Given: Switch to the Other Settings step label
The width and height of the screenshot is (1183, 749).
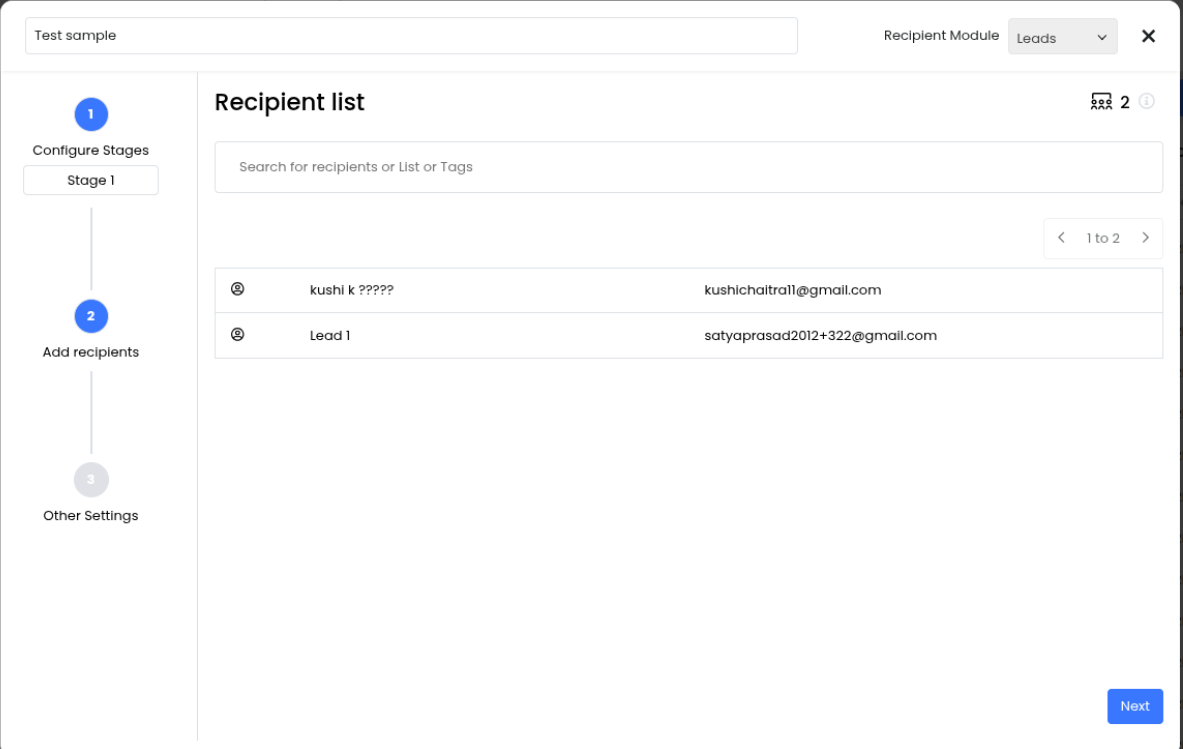Looking at the screenshot, I should pyautogui.click(x=90, y=516).
